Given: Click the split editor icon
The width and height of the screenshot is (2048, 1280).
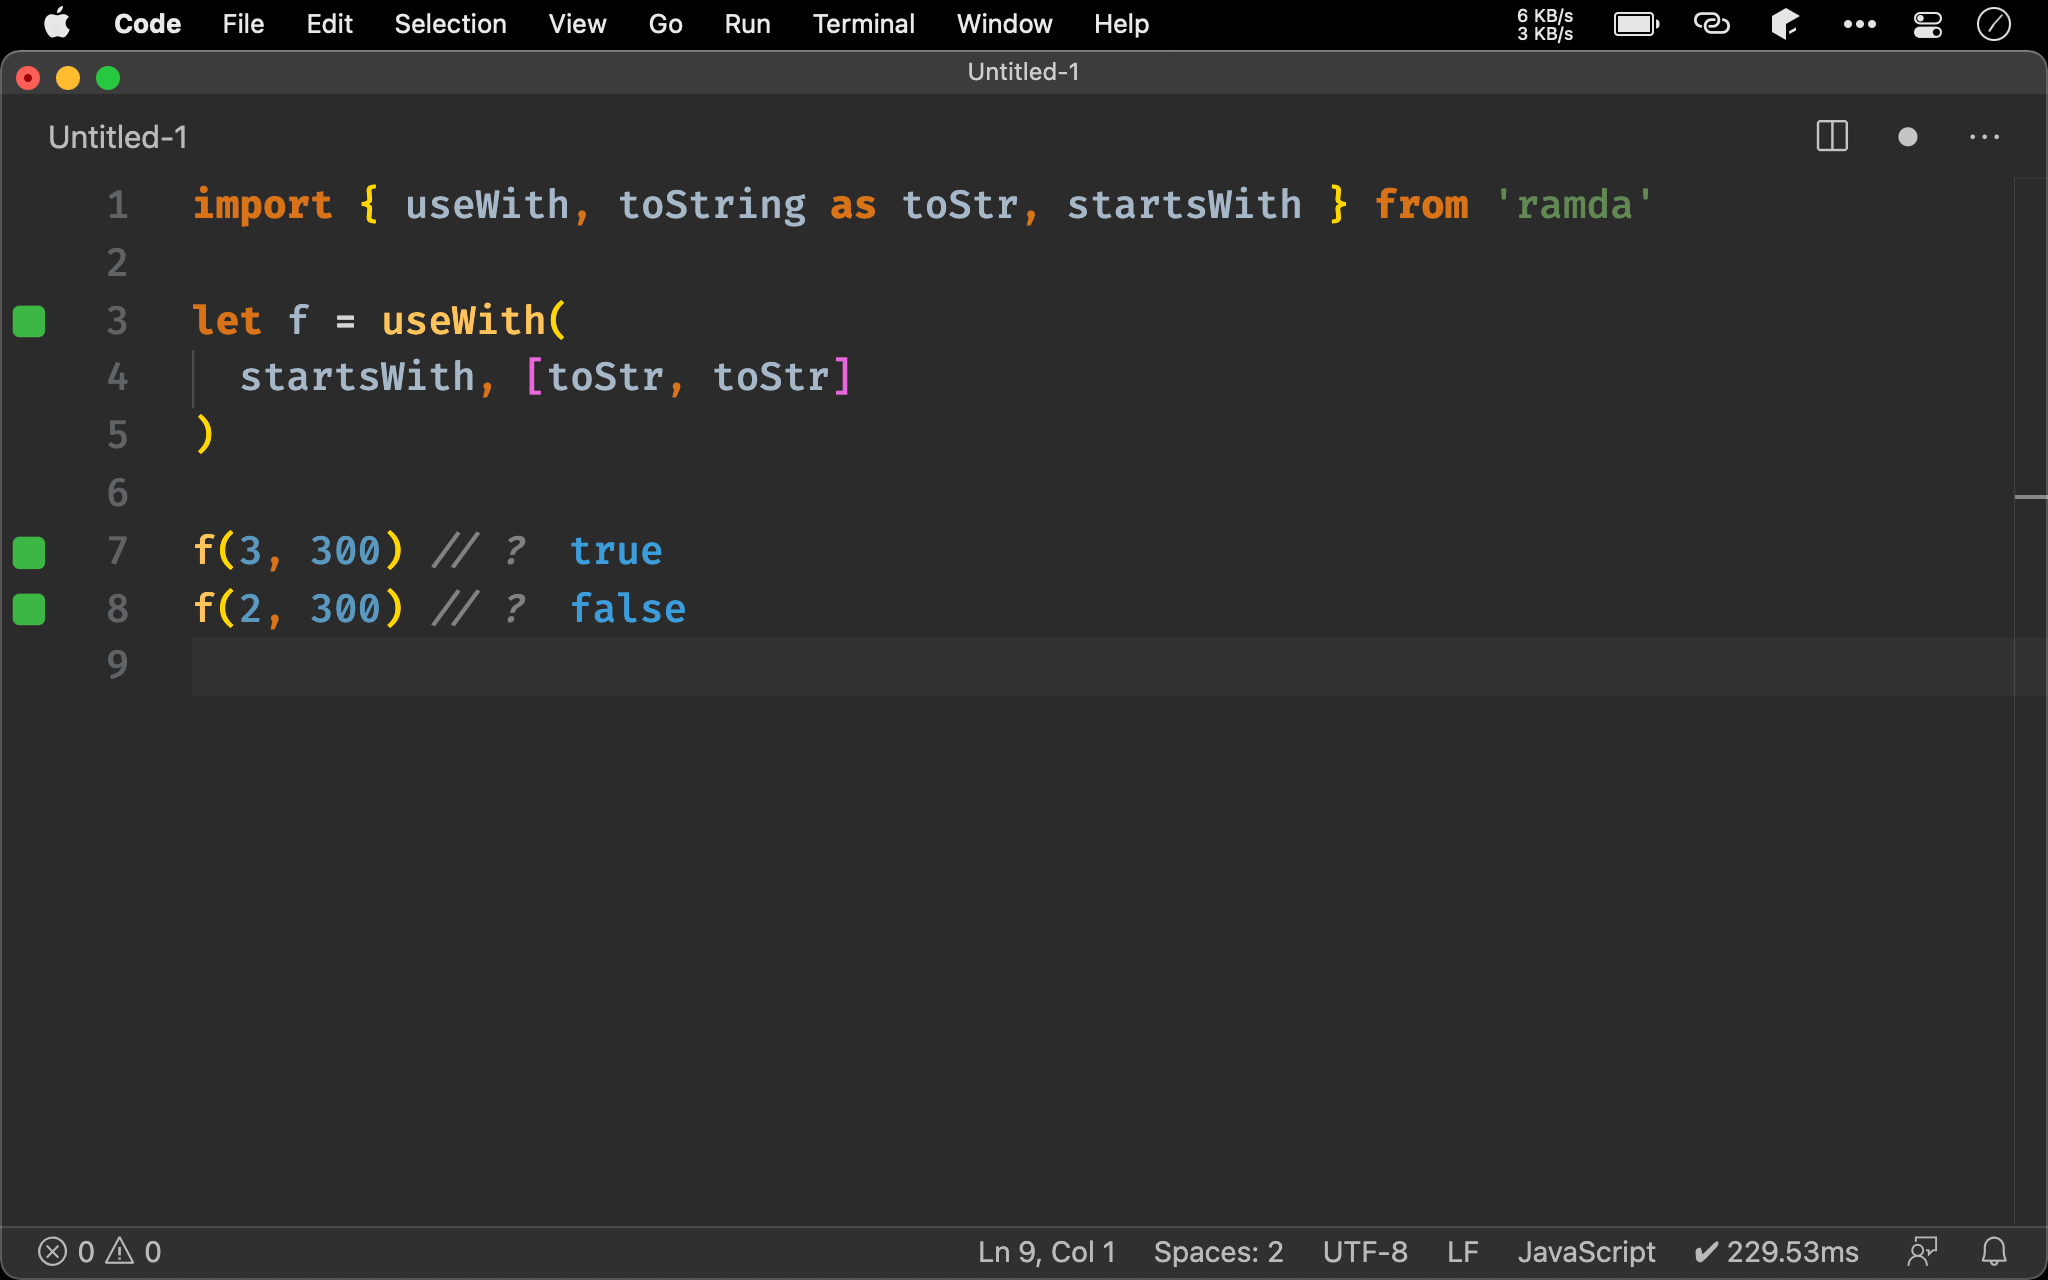Looking at the screenshot, I should point(1831,137).
